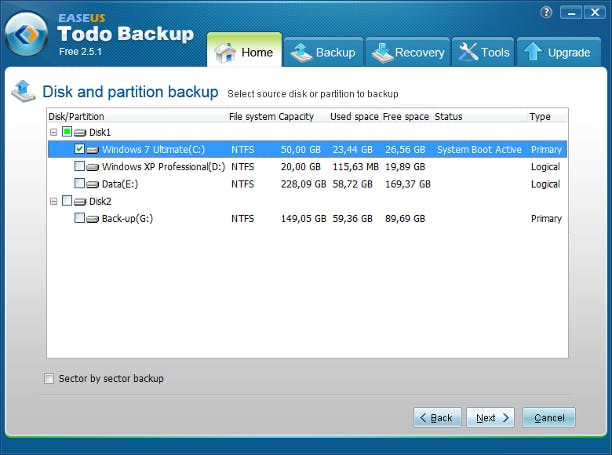Open the Recovery tab
Image resolution: width=612 pixels, height=455 pixels.
408,52
